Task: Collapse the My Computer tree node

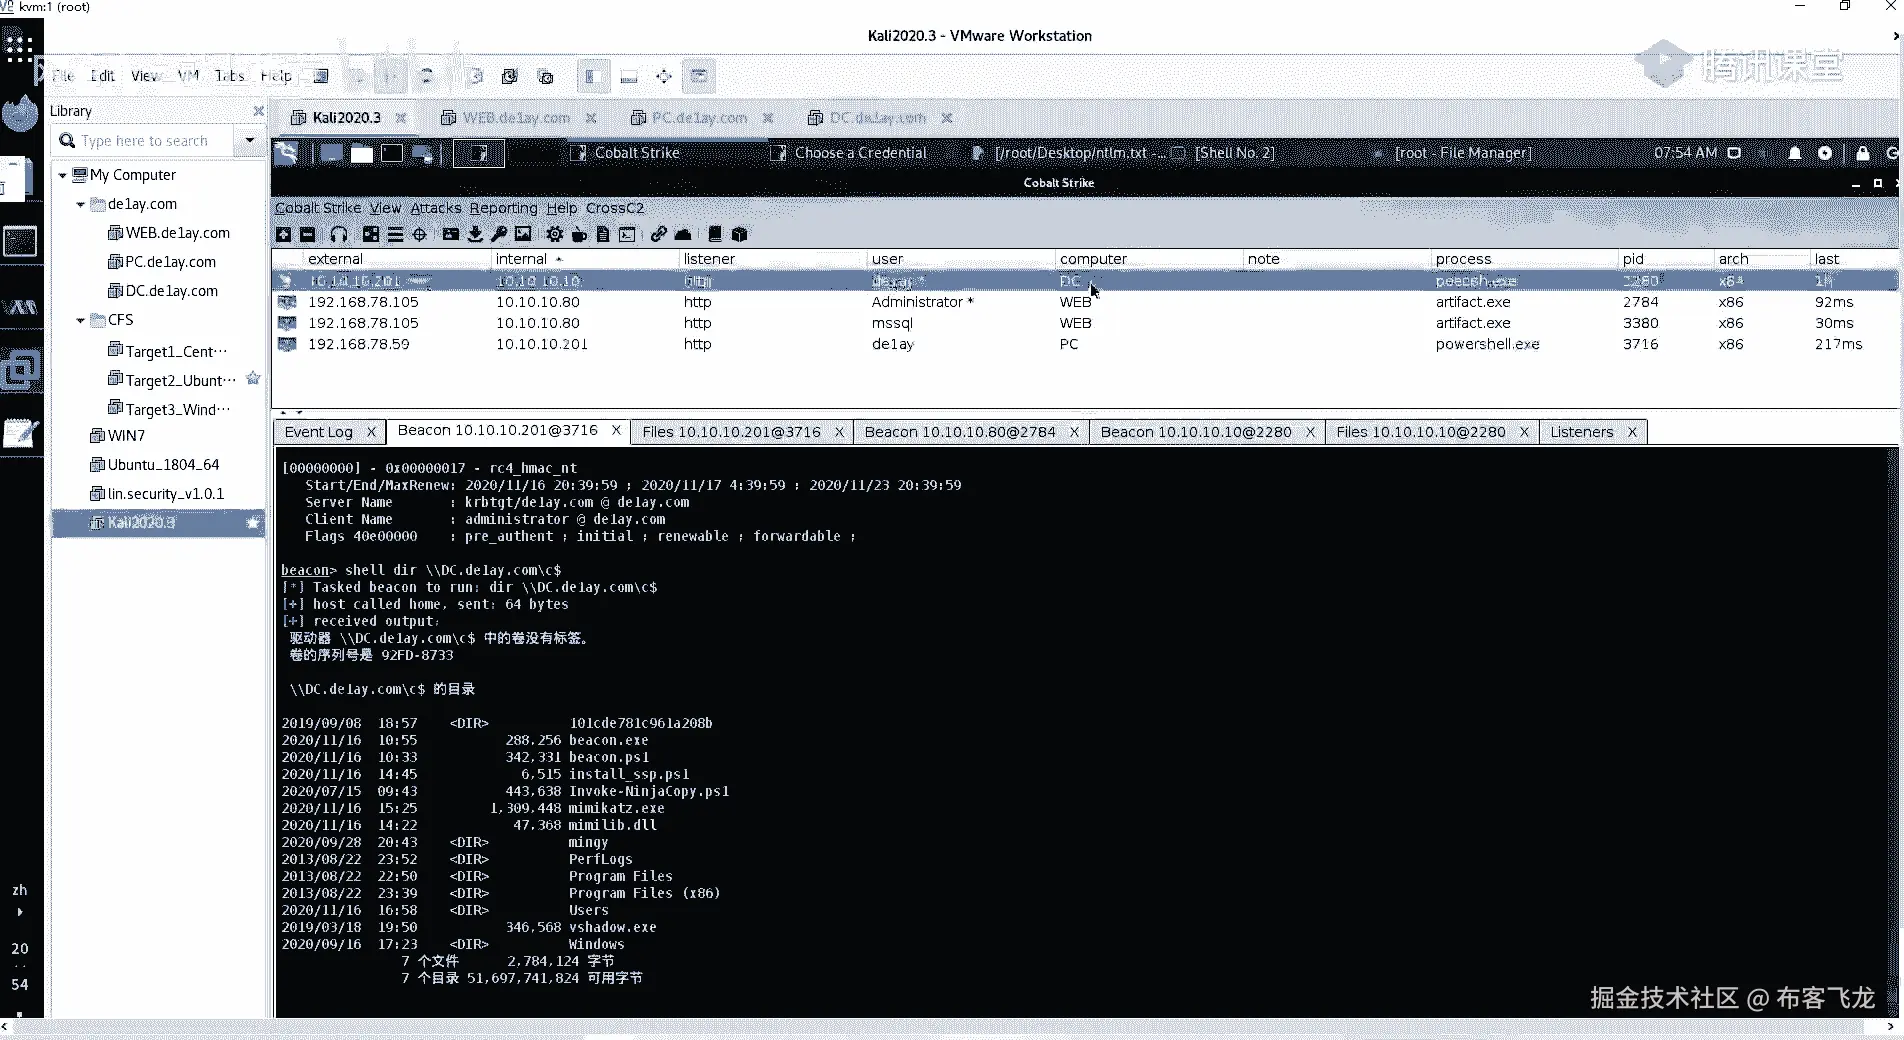Action: (62, 175)
